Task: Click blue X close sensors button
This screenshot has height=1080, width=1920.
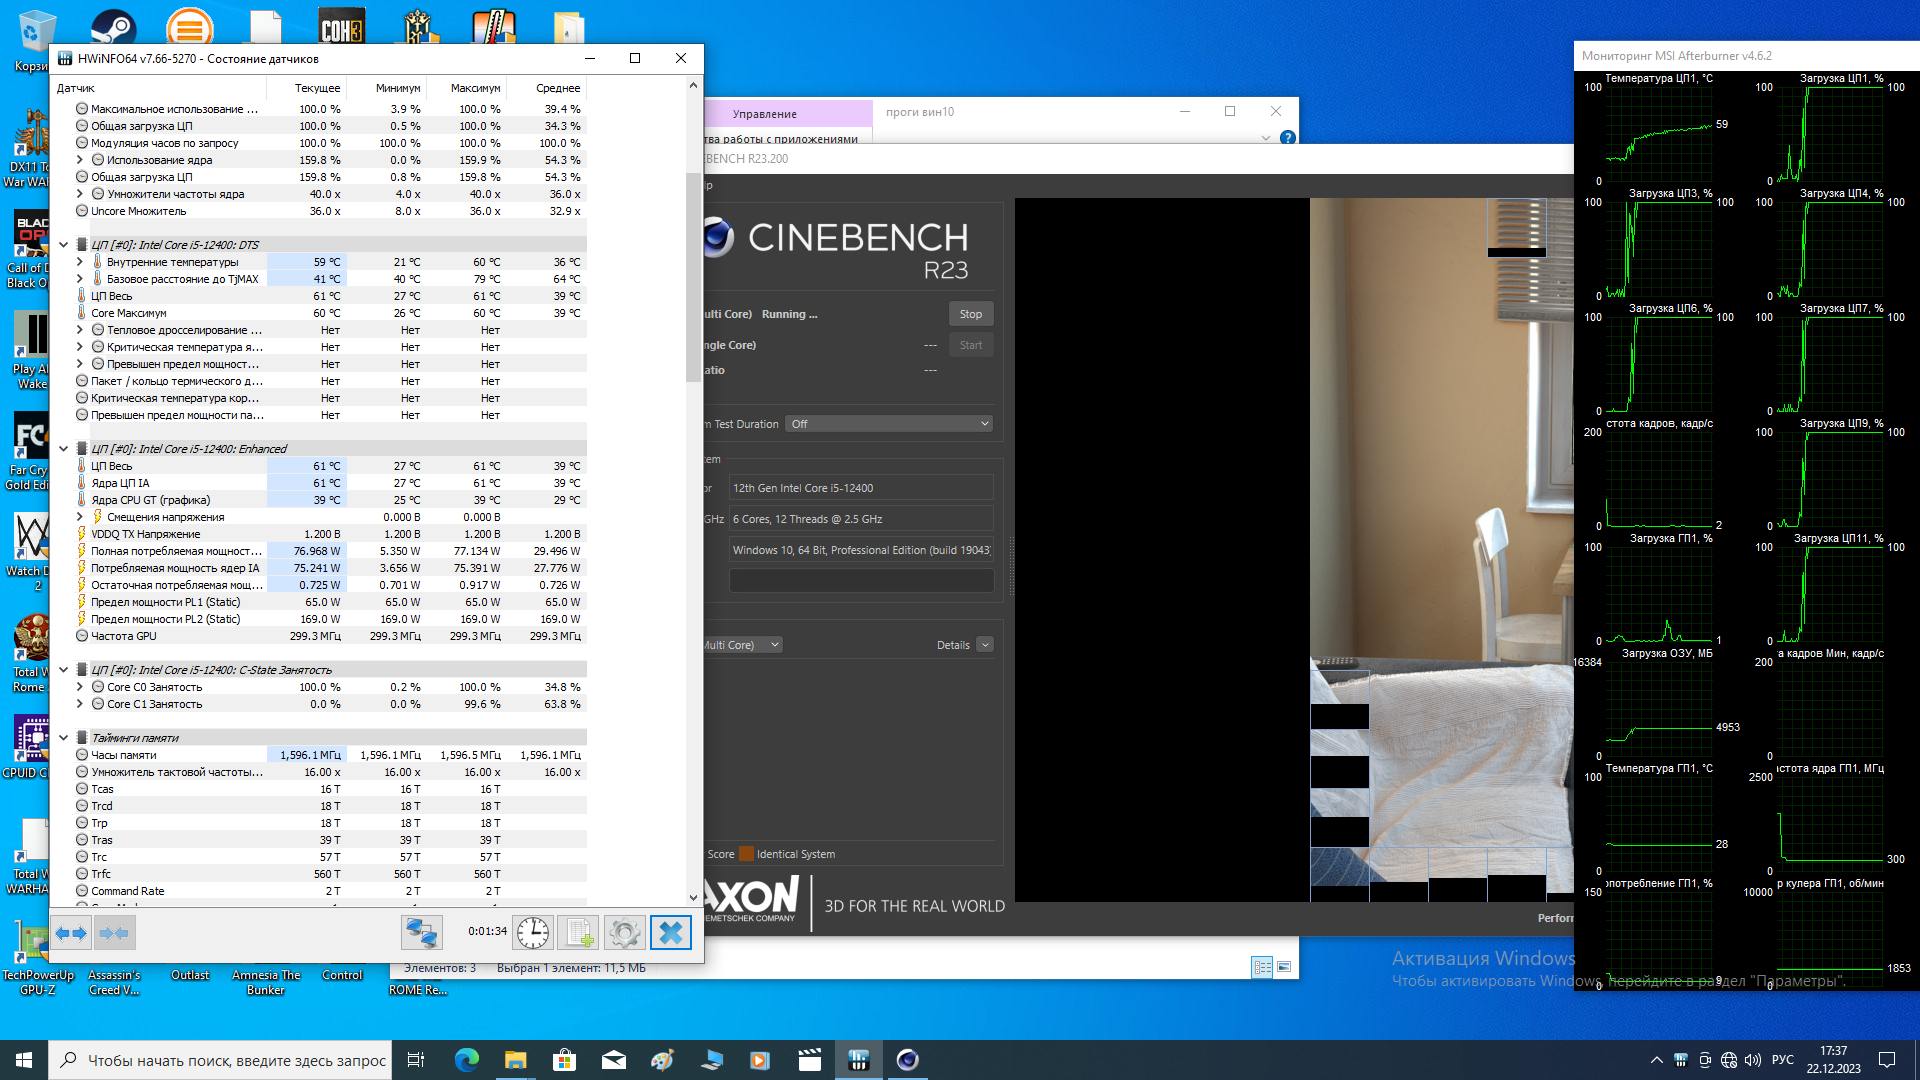Action: tap(671, 933)
